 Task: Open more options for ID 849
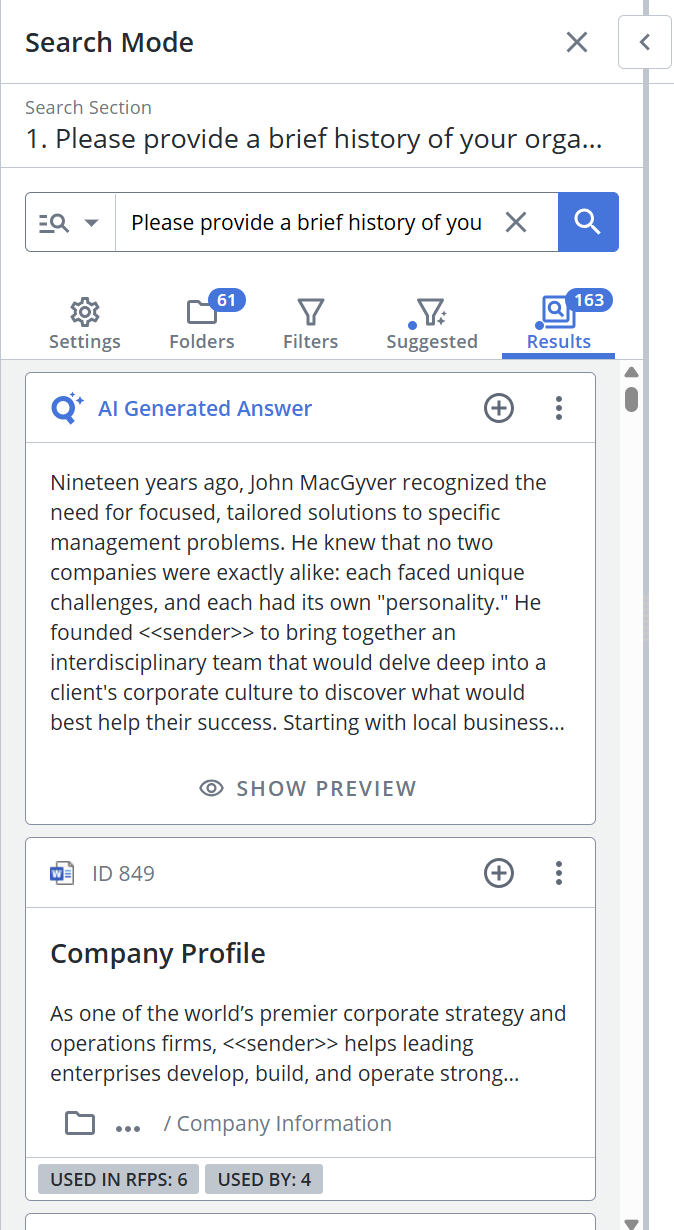[x=559, y=873]
